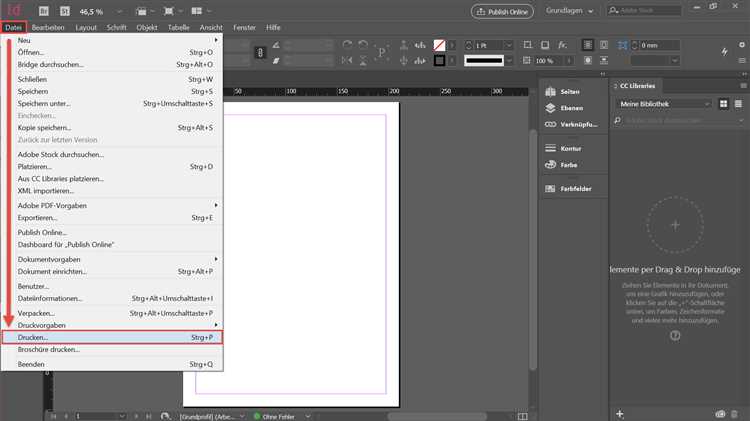
Task: Choose Drucken... from the Datei menu
Action: (x=112, y=337)
